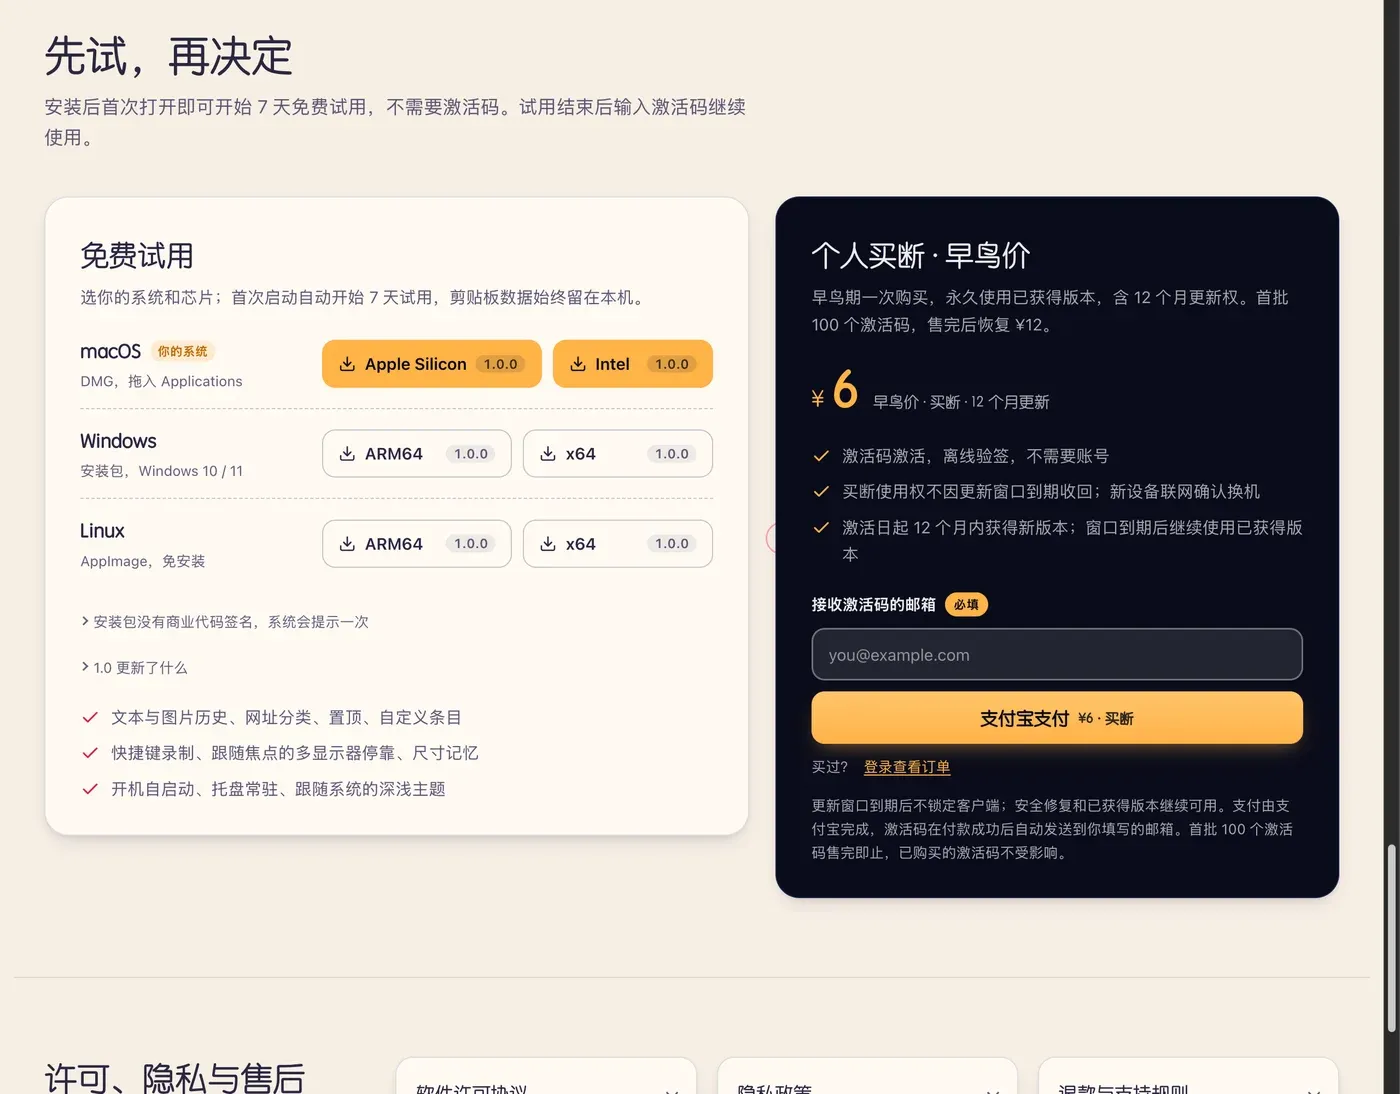This screenshot has height=1094, width=1400.
Task: Click the feature line 文本与图片历史、网址分类、置顶、自定义条目
Action: [x=286, y=718]
